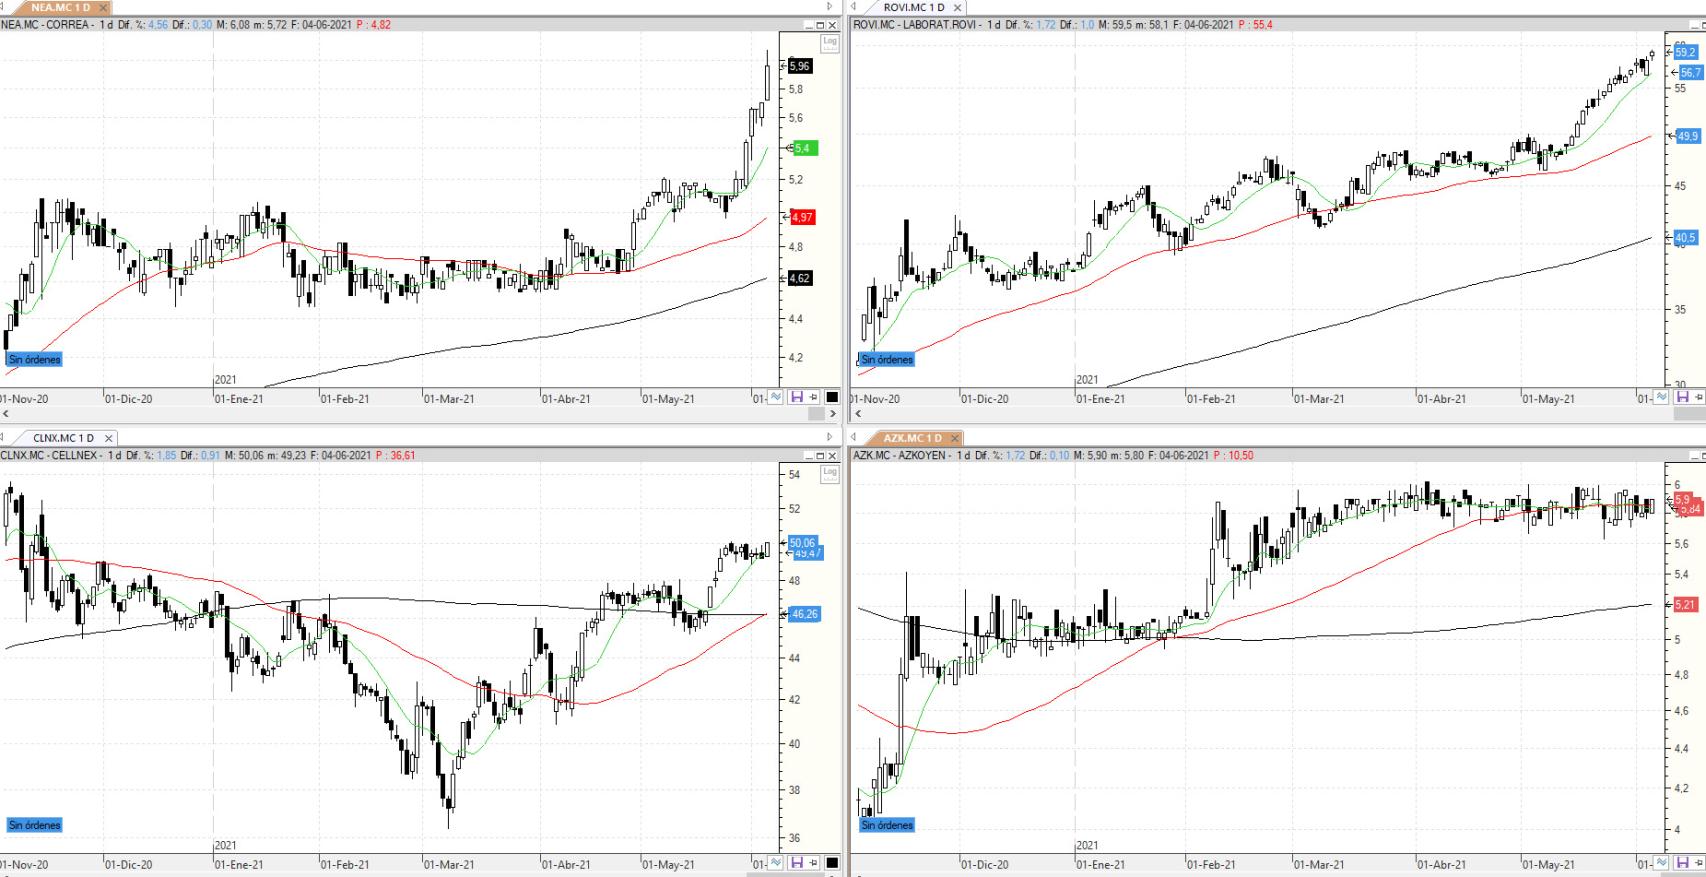
Task: Click the right tab-scroll arrow above the NEA.MC chart
Action: pos(829,7)
